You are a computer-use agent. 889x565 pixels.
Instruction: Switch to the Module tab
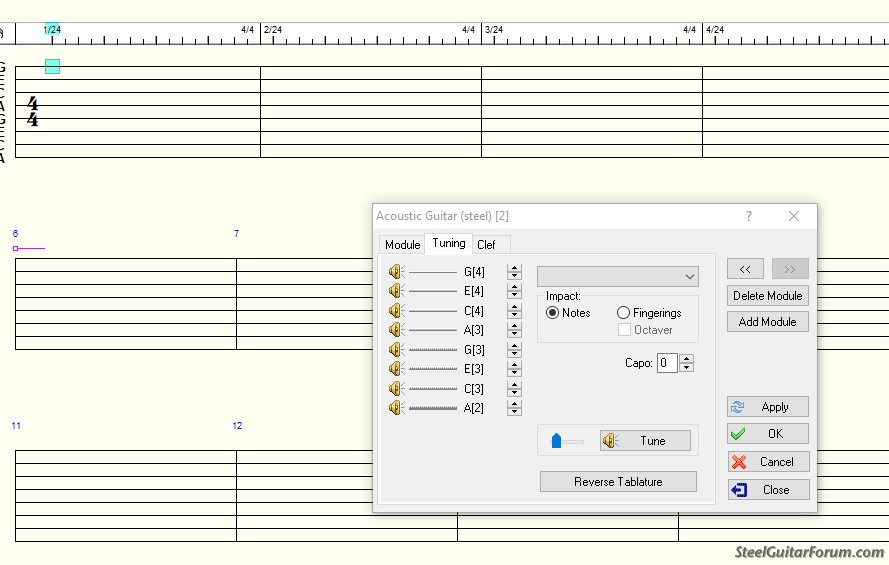coord(403,245)
